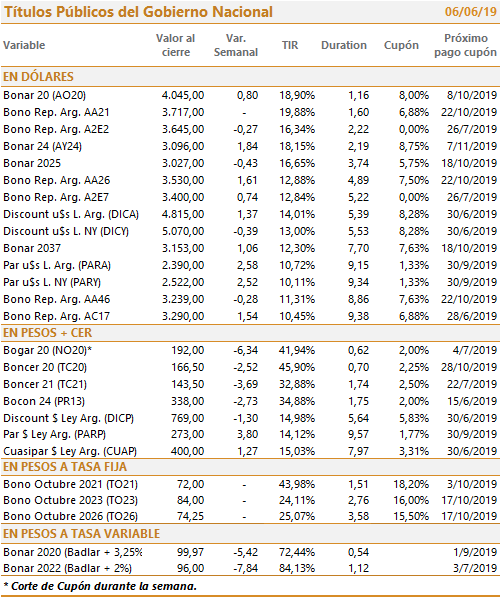
Task: Select the Bonar 24 (AY24) bond name
Action: [42, 146]
